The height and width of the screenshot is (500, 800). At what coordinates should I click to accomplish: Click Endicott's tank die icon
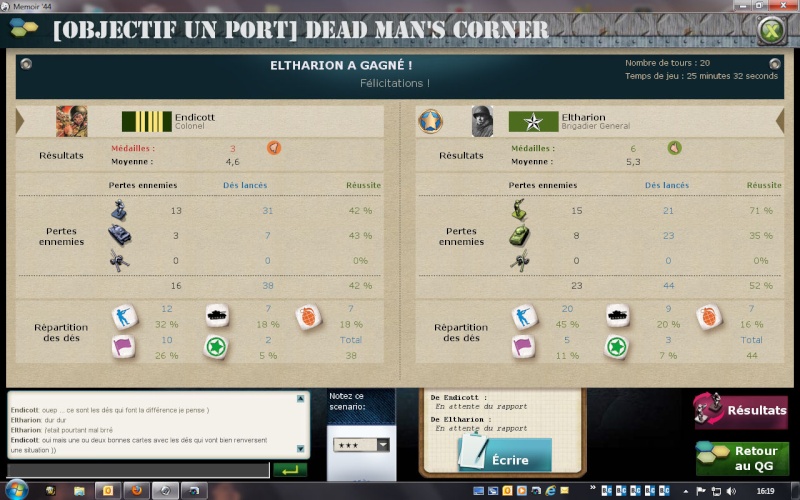tap(217, 315)
